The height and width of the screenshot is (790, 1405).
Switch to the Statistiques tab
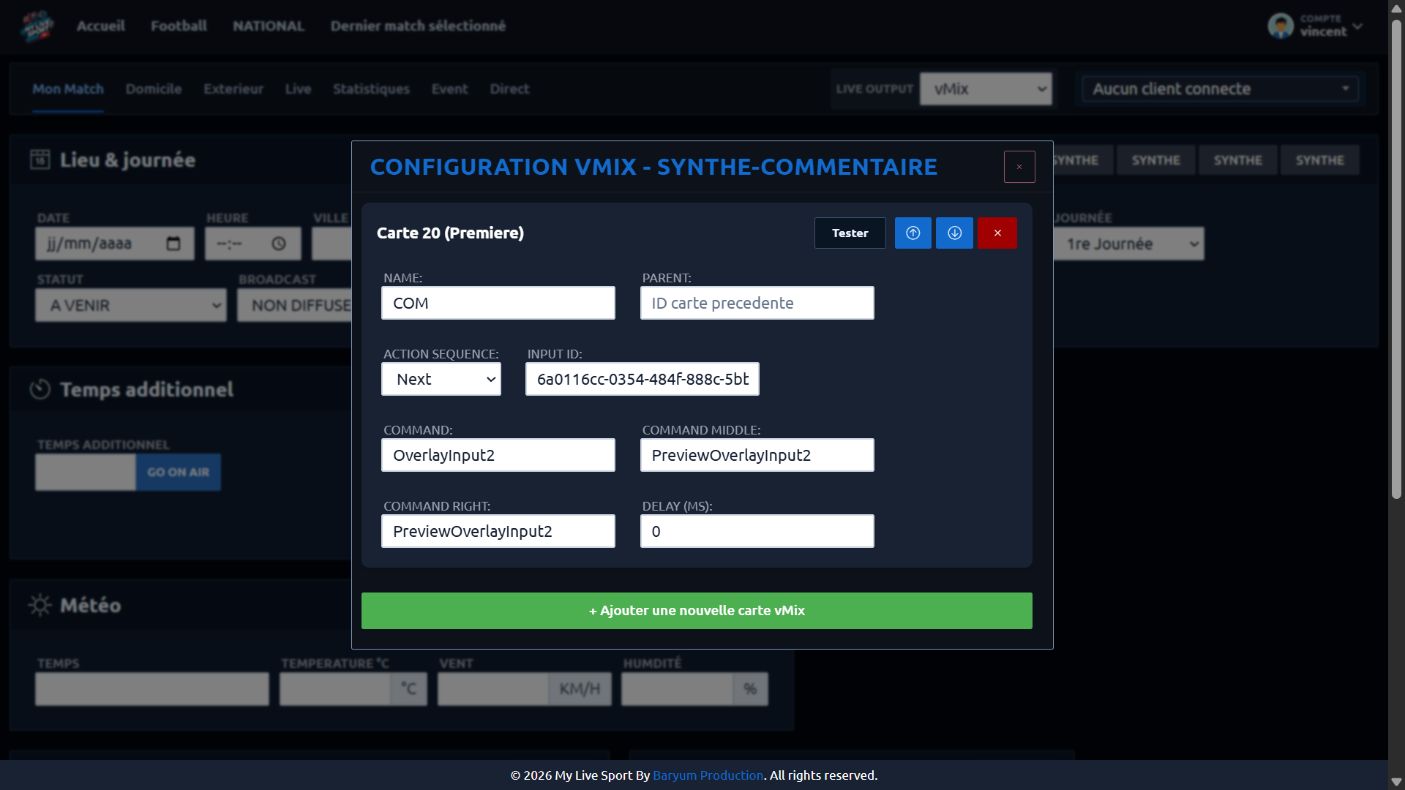coord(371,89)
